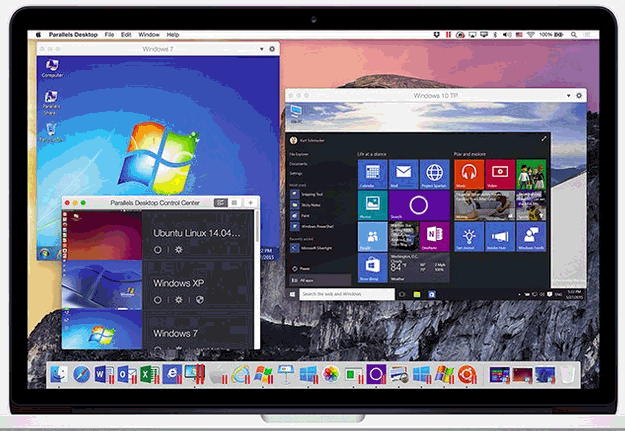
Task: Open the OneNote tile
Action: (434, 237)
